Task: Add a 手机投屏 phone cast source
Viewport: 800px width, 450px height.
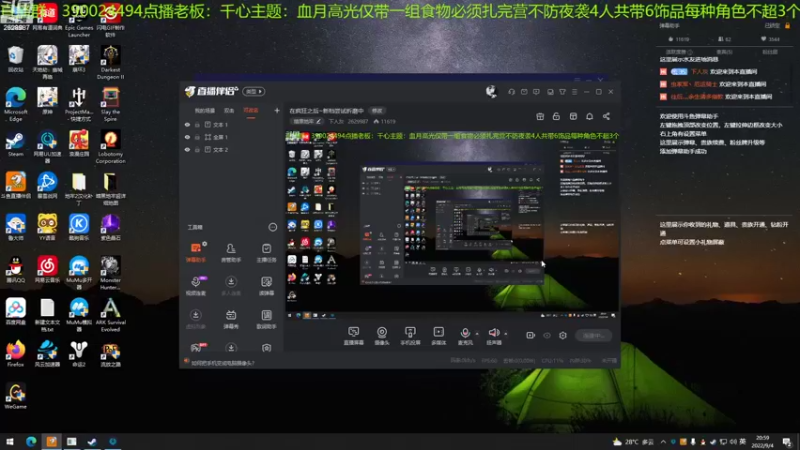Action: click(410, 336)
